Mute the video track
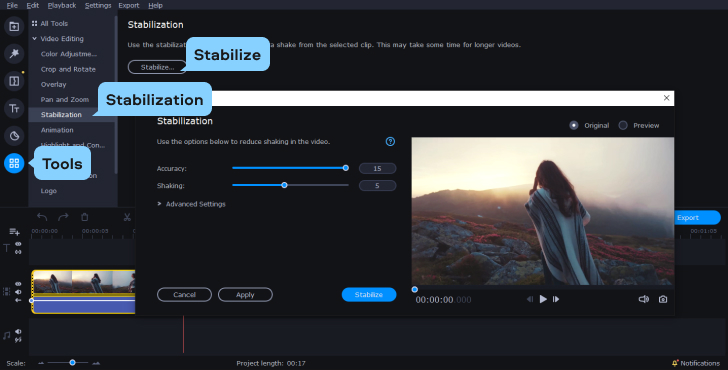The width and height of the screenshot is (728, 370). coord(18,292)
